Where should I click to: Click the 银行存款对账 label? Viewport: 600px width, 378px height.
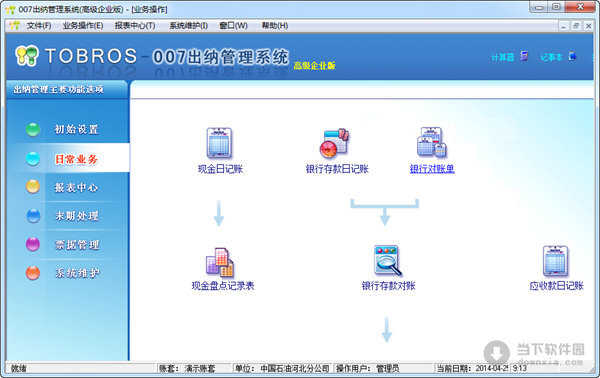pyautogui.click(x=388, y=285)
